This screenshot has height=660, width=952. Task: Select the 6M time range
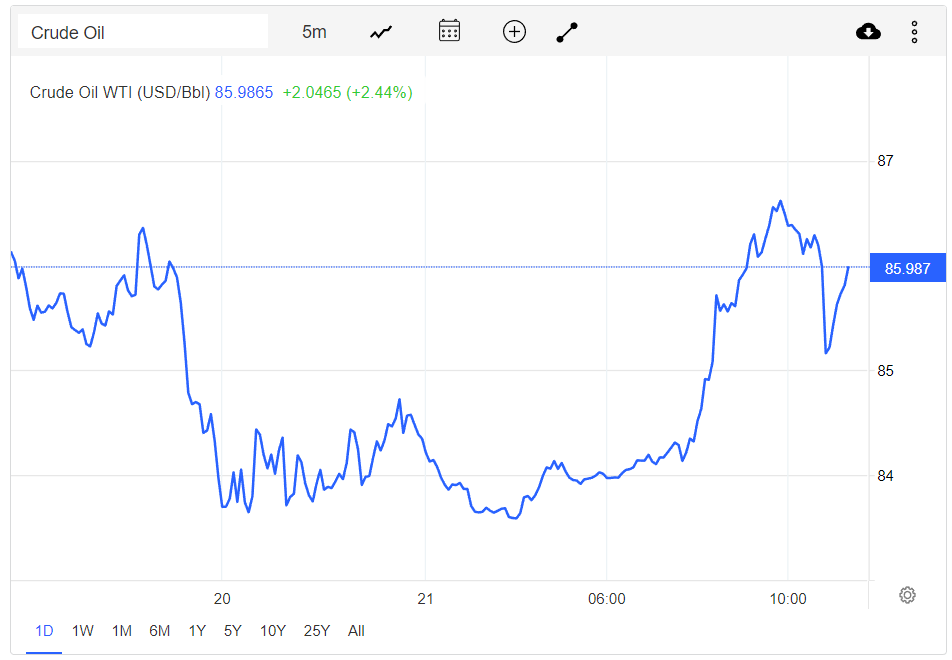click(x=160, y=631)
